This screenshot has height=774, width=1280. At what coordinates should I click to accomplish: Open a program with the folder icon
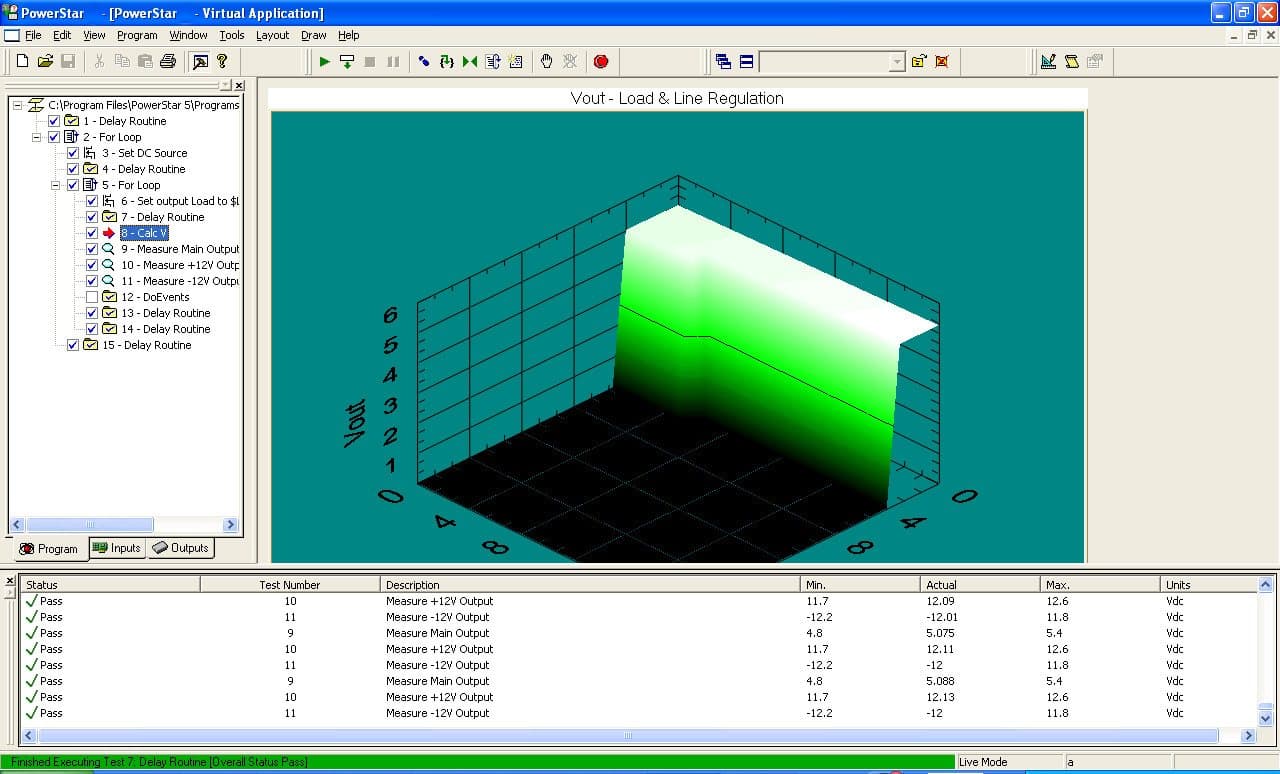(x=45, y=61)
